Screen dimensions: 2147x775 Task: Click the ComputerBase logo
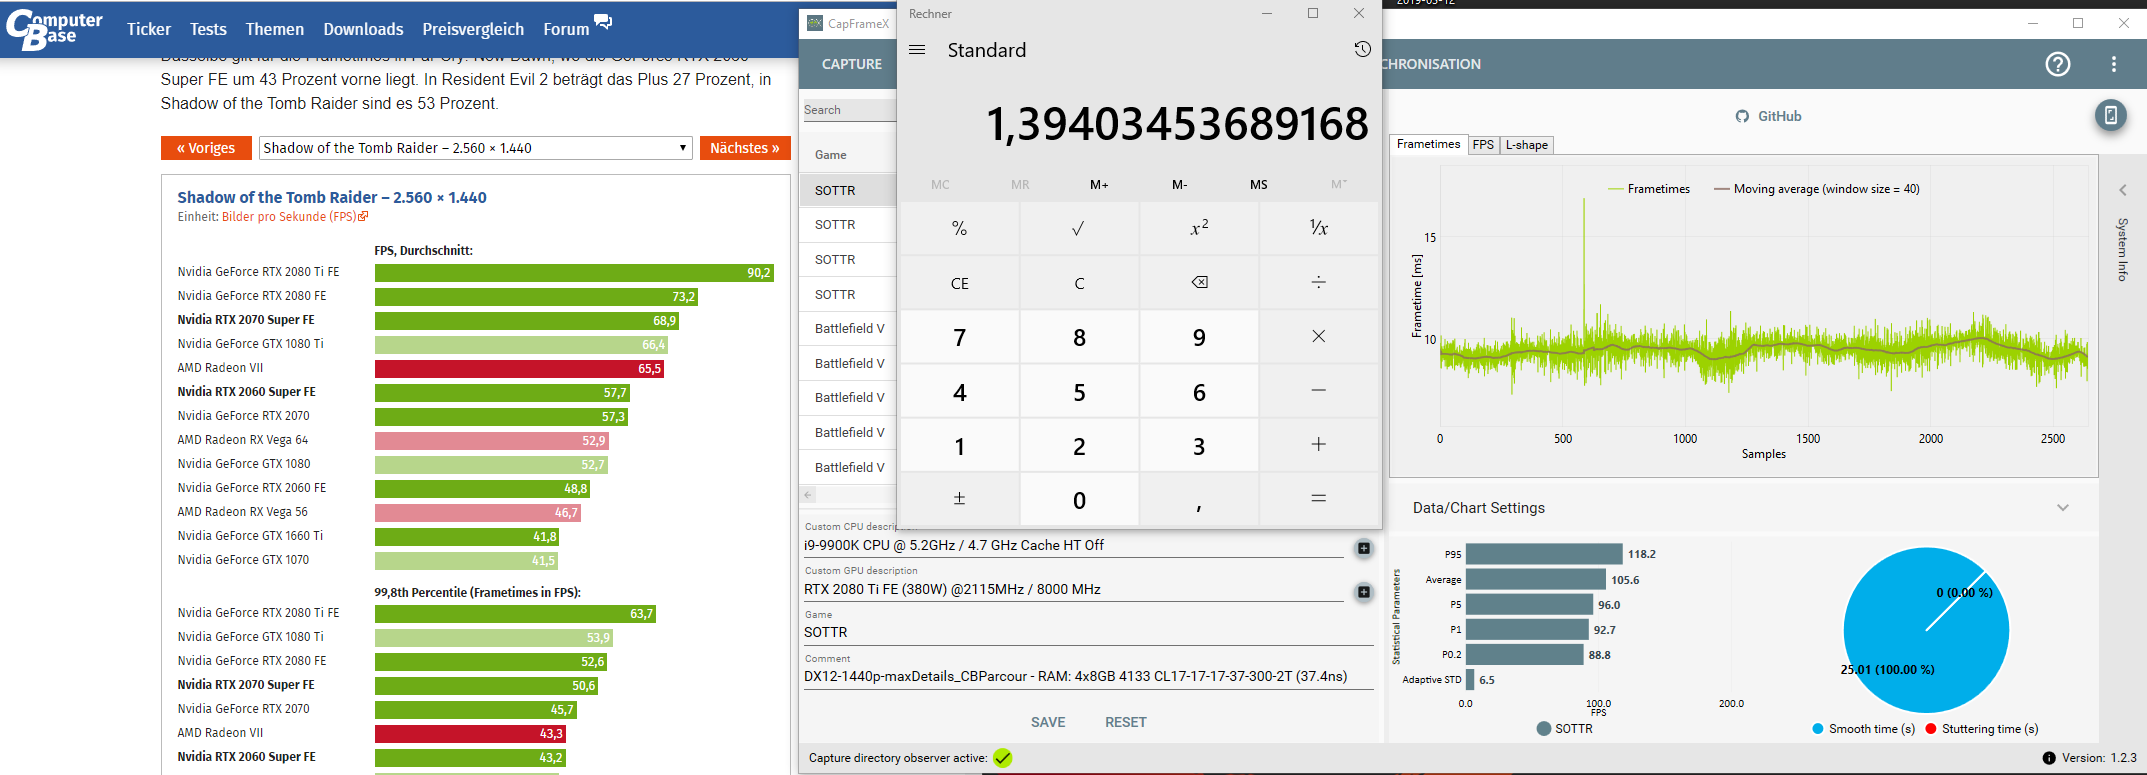click(53, 29)
